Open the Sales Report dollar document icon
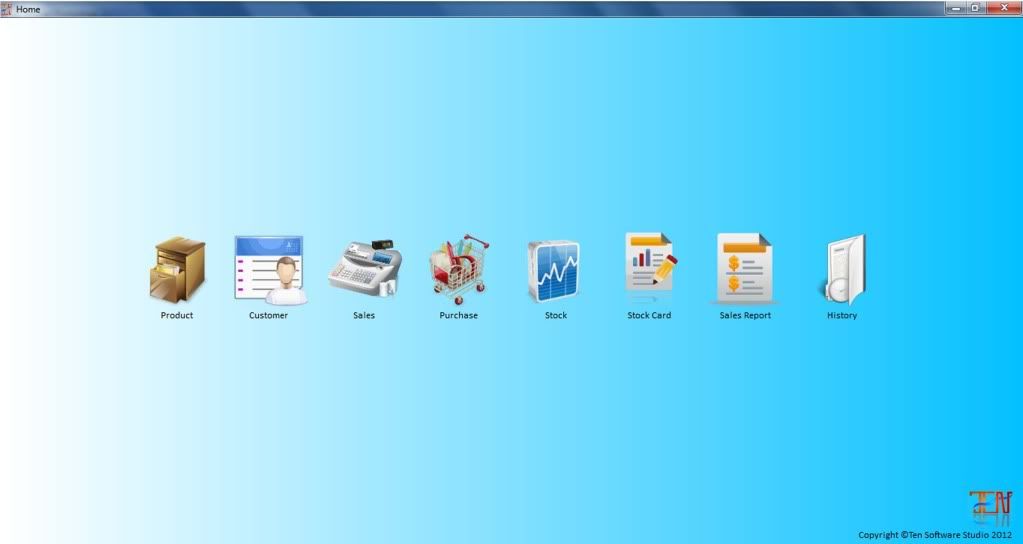The height and width of the screenshot is (544, 1023). 744,268
